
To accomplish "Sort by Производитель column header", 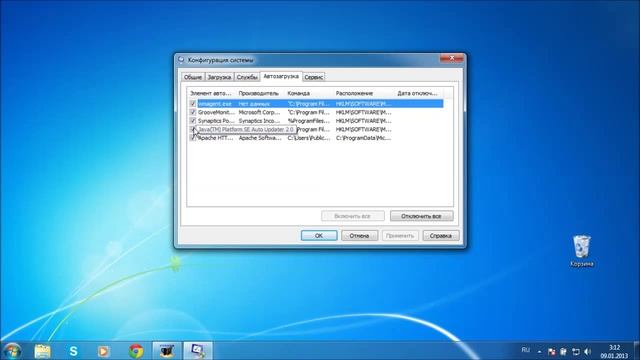I will (x=260, y=93).
